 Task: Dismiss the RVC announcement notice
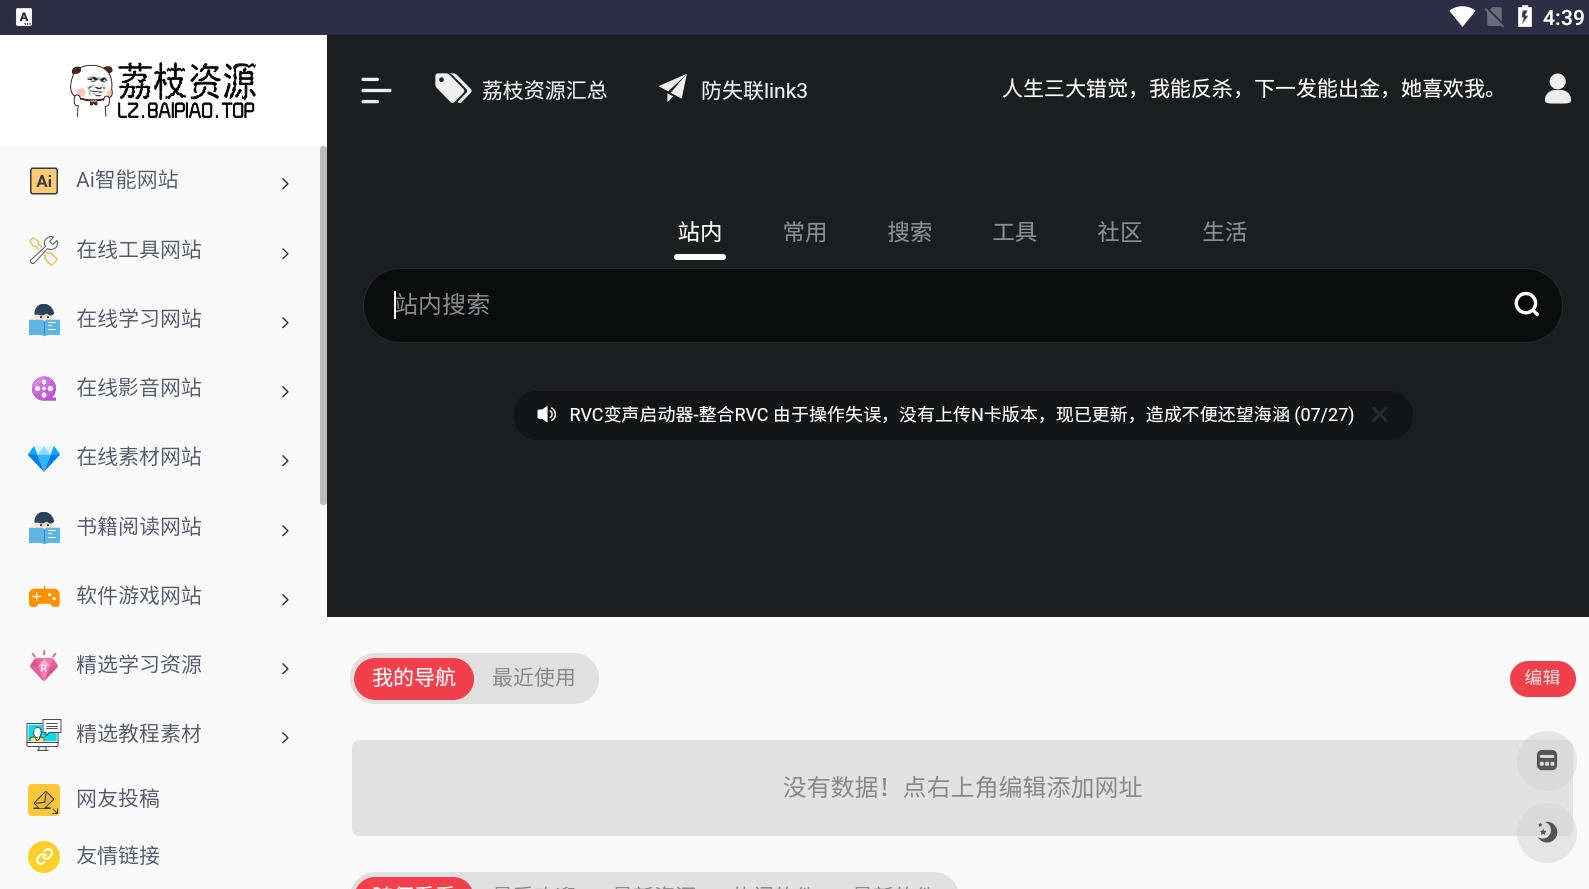[1380, 414]
